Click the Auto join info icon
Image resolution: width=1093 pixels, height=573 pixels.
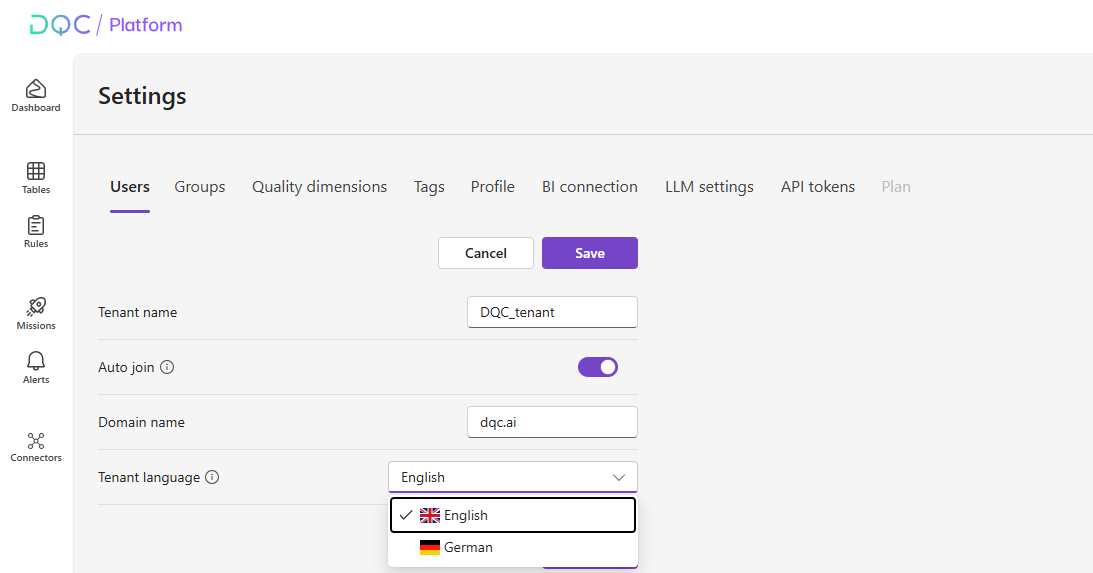[167, 367]
